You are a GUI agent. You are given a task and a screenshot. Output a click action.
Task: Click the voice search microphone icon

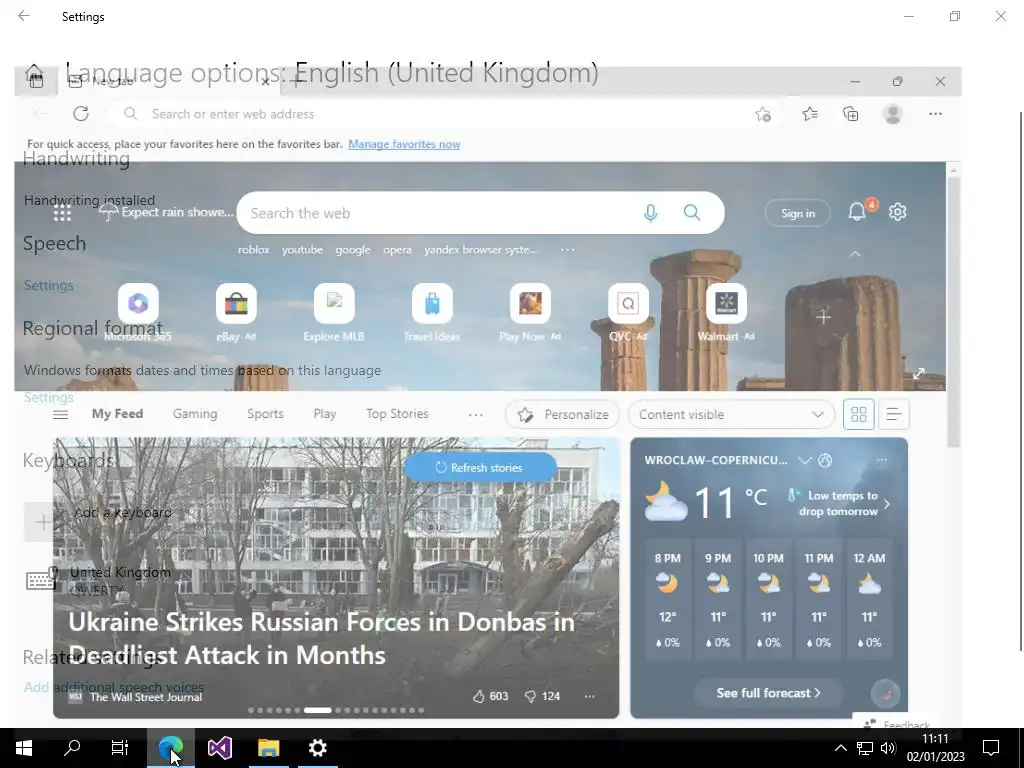coord(650,213)
